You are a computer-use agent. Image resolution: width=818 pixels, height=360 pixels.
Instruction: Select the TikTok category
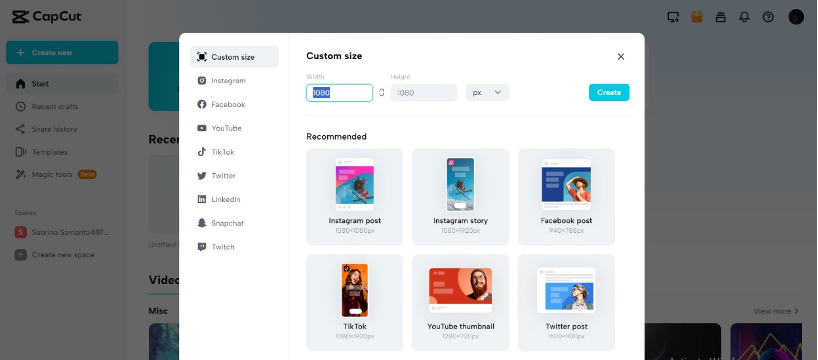point(234,152)
